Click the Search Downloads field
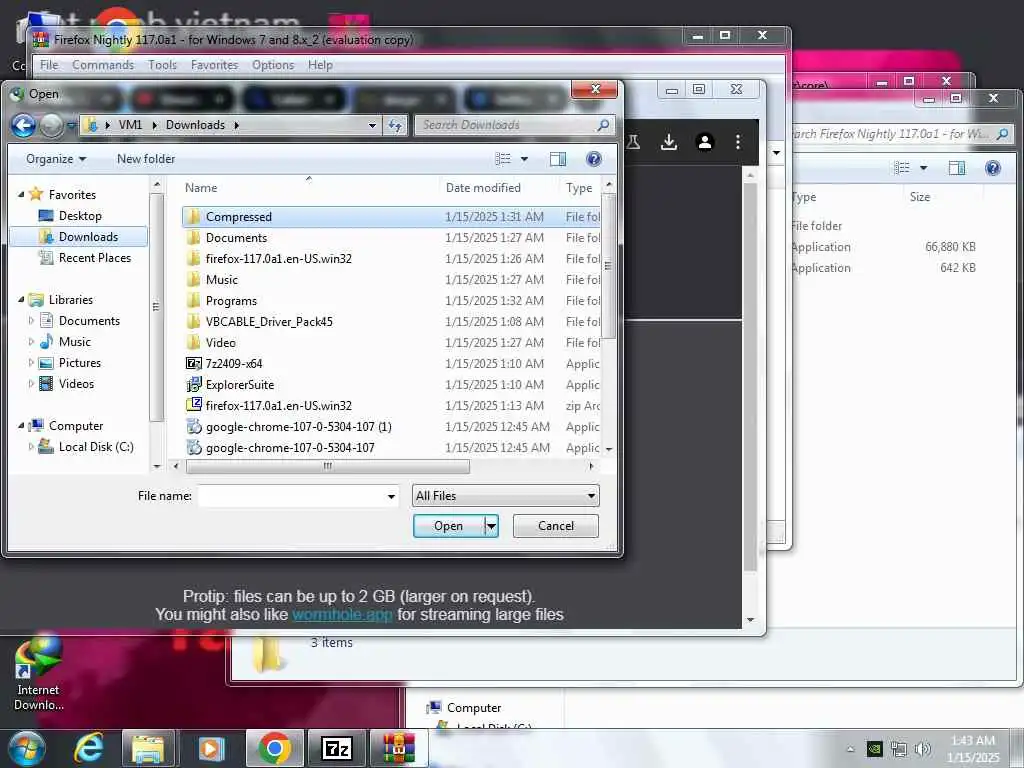The height and width of the screenshot is (768, 1024). (x=507, y=125)
